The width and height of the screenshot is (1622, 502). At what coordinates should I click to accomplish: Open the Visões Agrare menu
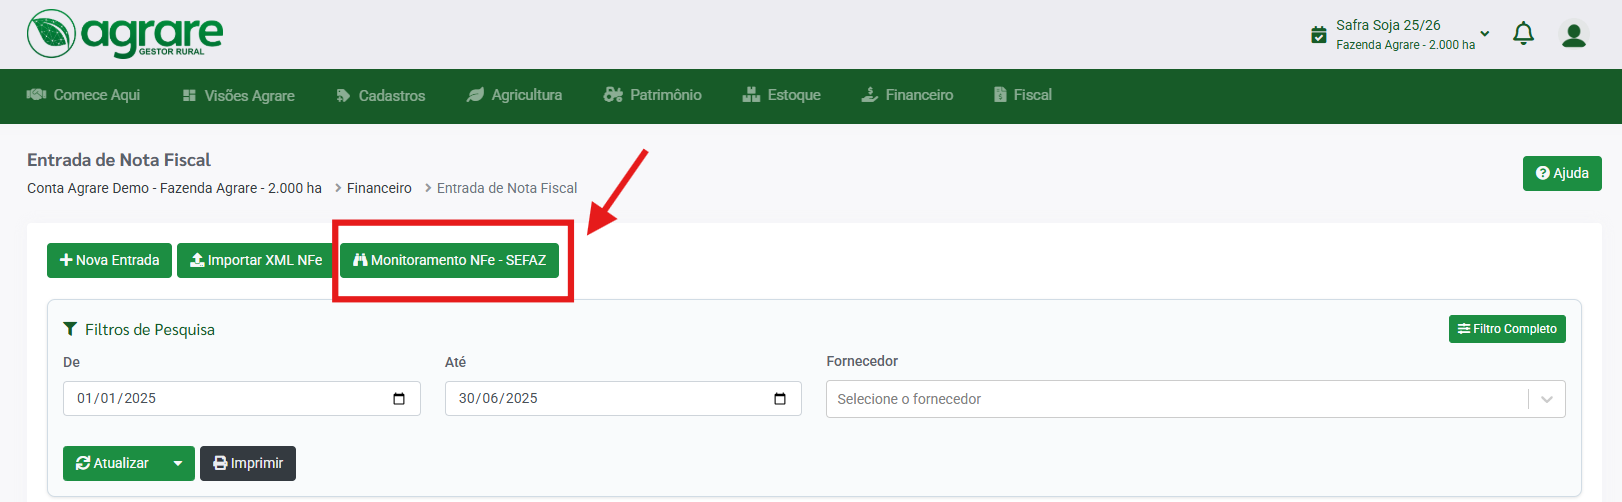point(239,96)
